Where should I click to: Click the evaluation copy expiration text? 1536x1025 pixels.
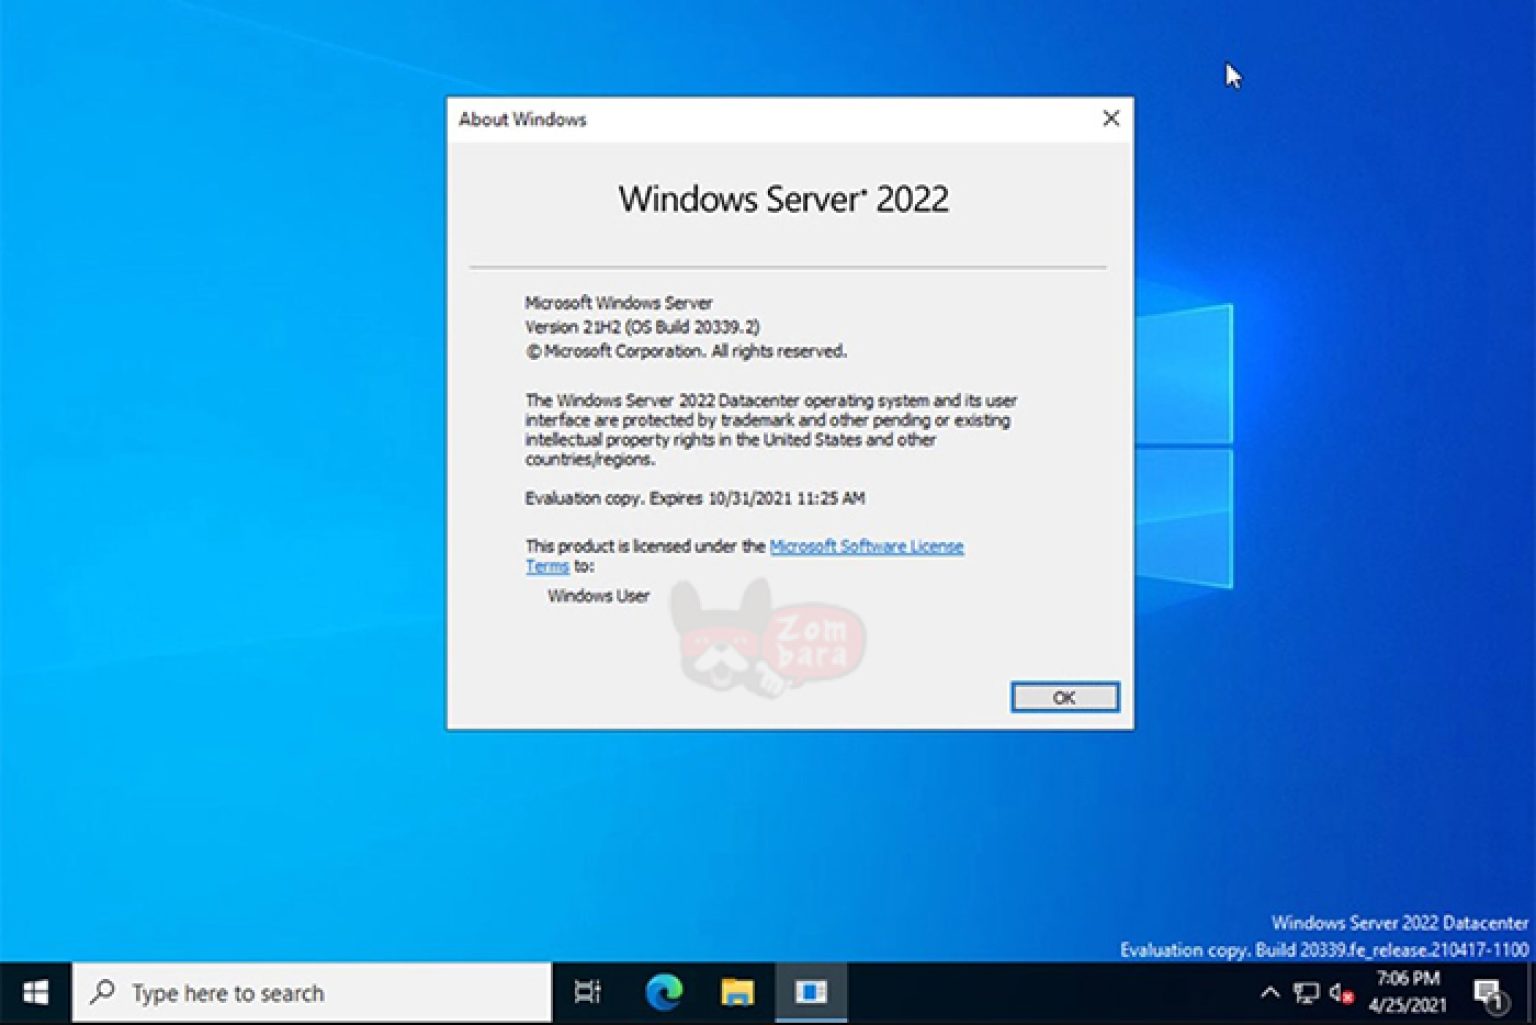(695, 498)
